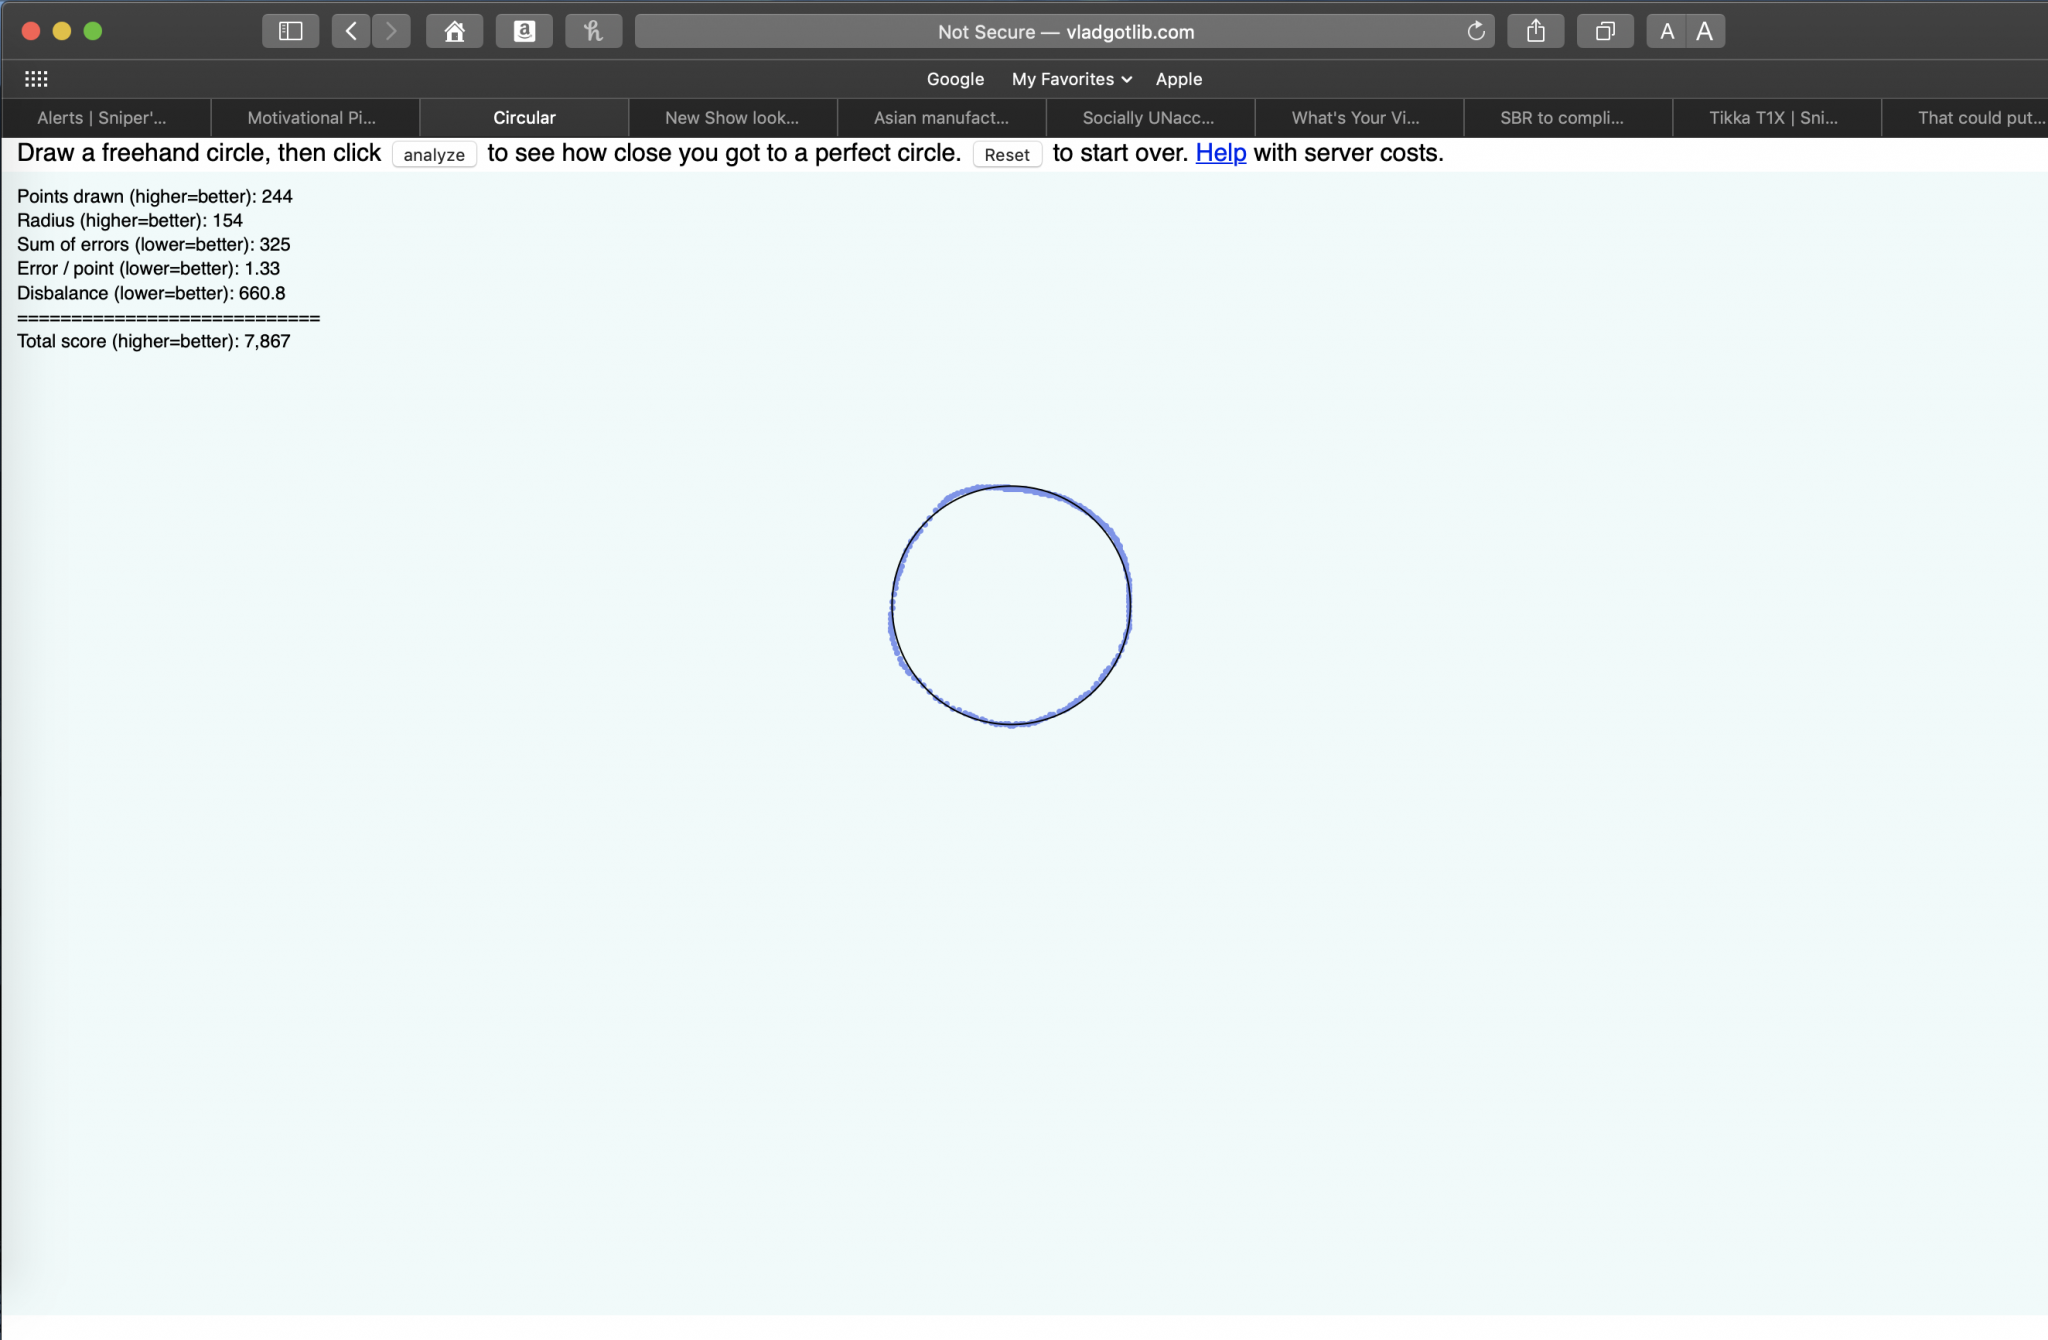
Task: Click the vladgotlib.com address bar
Action: 1065,31
